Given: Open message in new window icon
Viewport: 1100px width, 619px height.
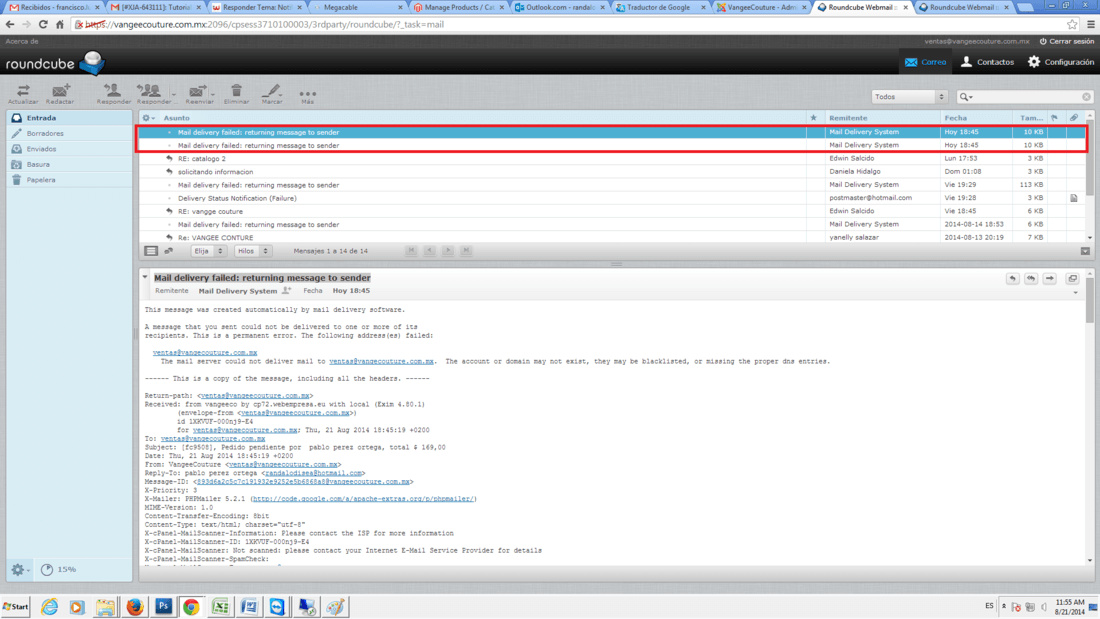Looking at the screenshot, I should click(1072, 279).
